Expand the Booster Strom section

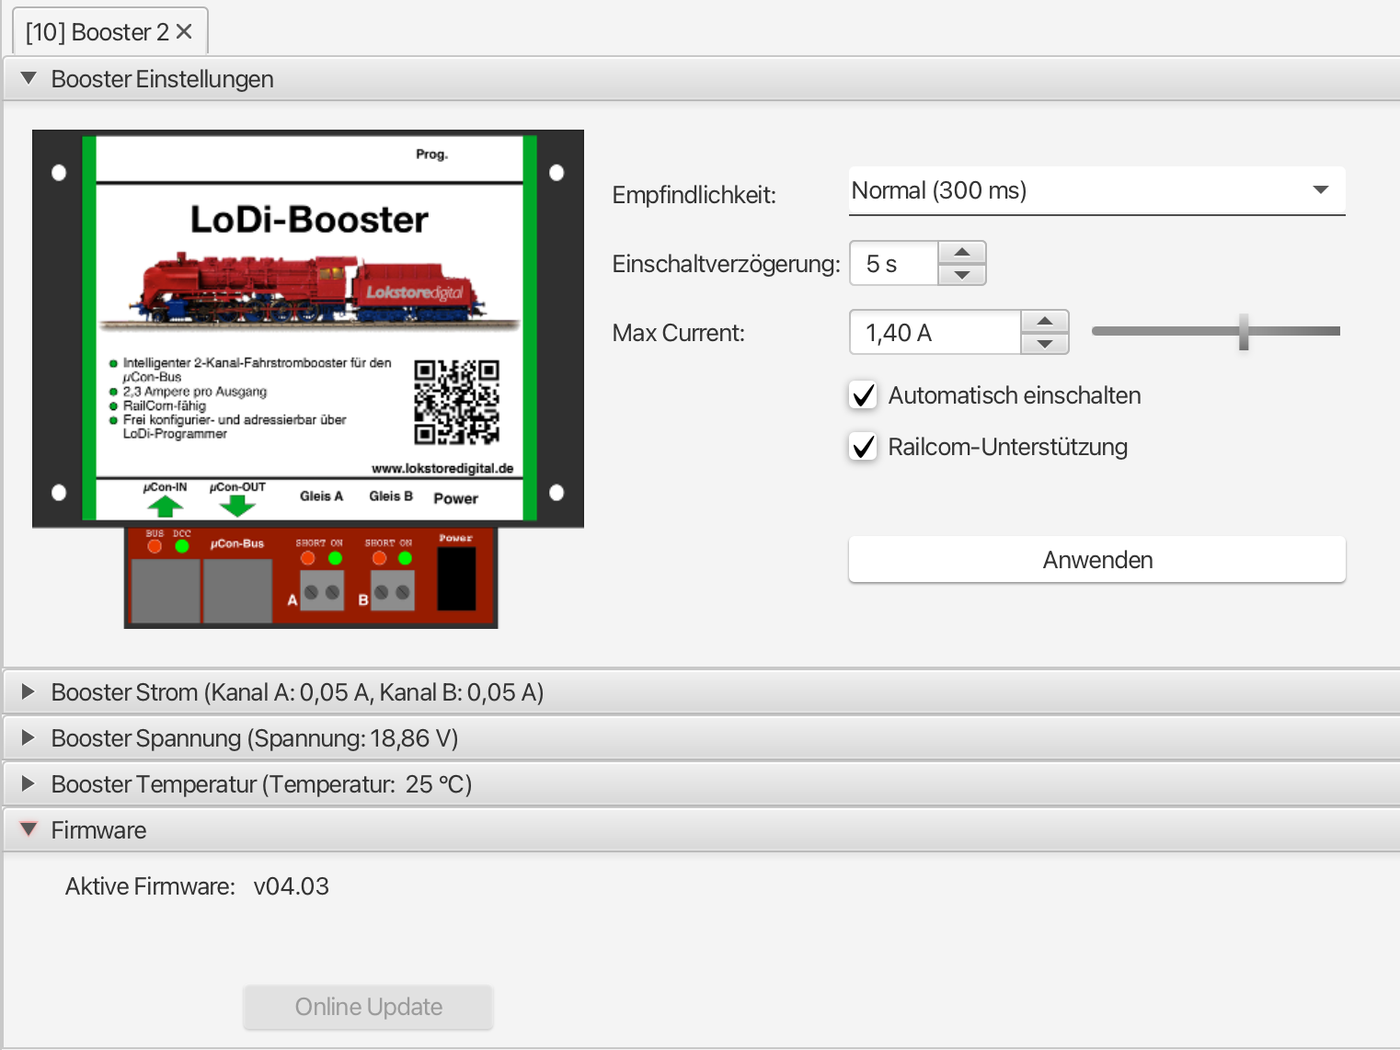(28, 692)
